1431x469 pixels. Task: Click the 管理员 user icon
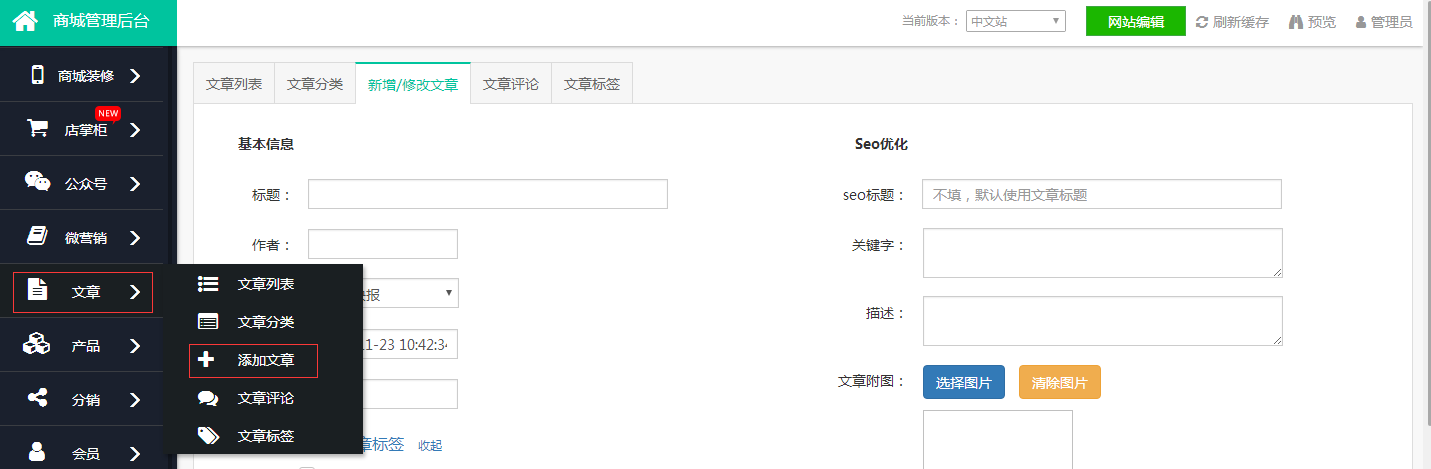[1360, 22]
